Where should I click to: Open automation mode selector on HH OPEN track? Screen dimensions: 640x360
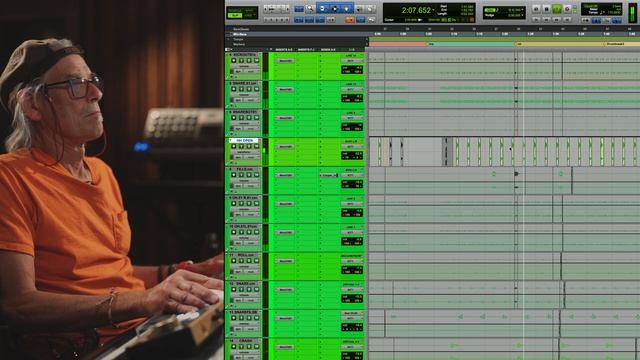point(251,157)
